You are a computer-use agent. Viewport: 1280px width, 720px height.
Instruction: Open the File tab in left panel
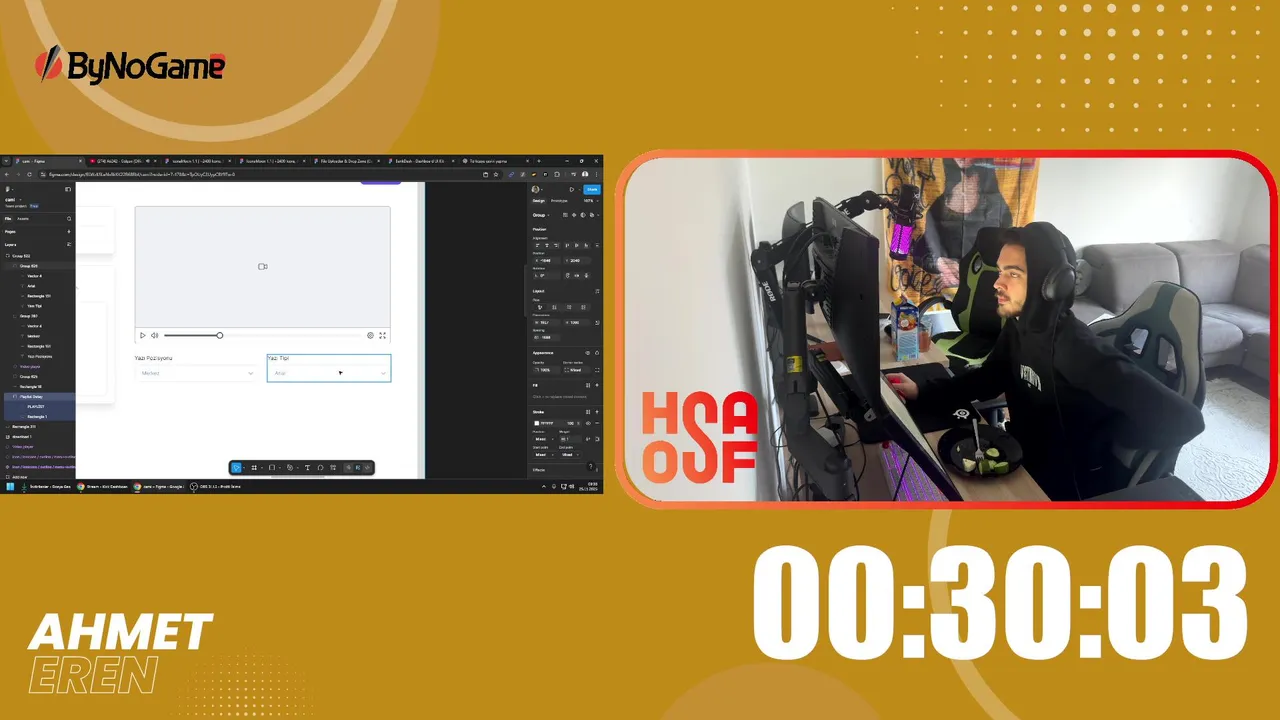(8, 218)
